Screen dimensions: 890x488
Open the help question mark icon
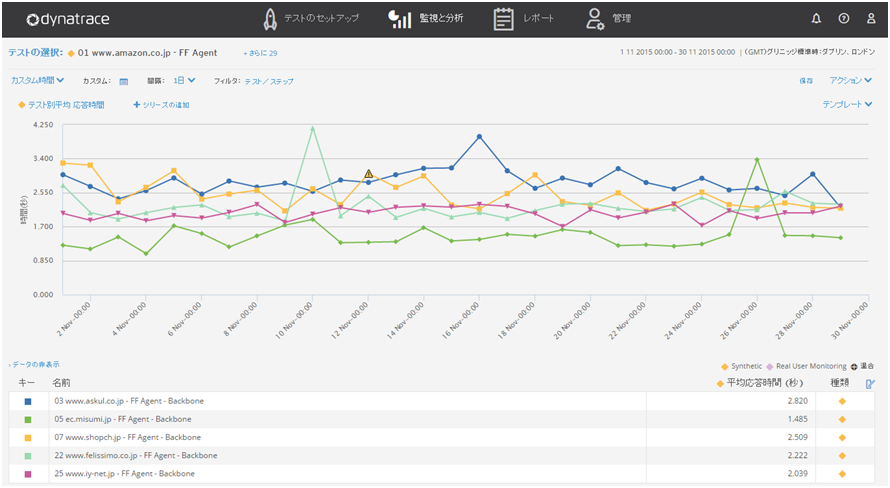pos(844,19)
